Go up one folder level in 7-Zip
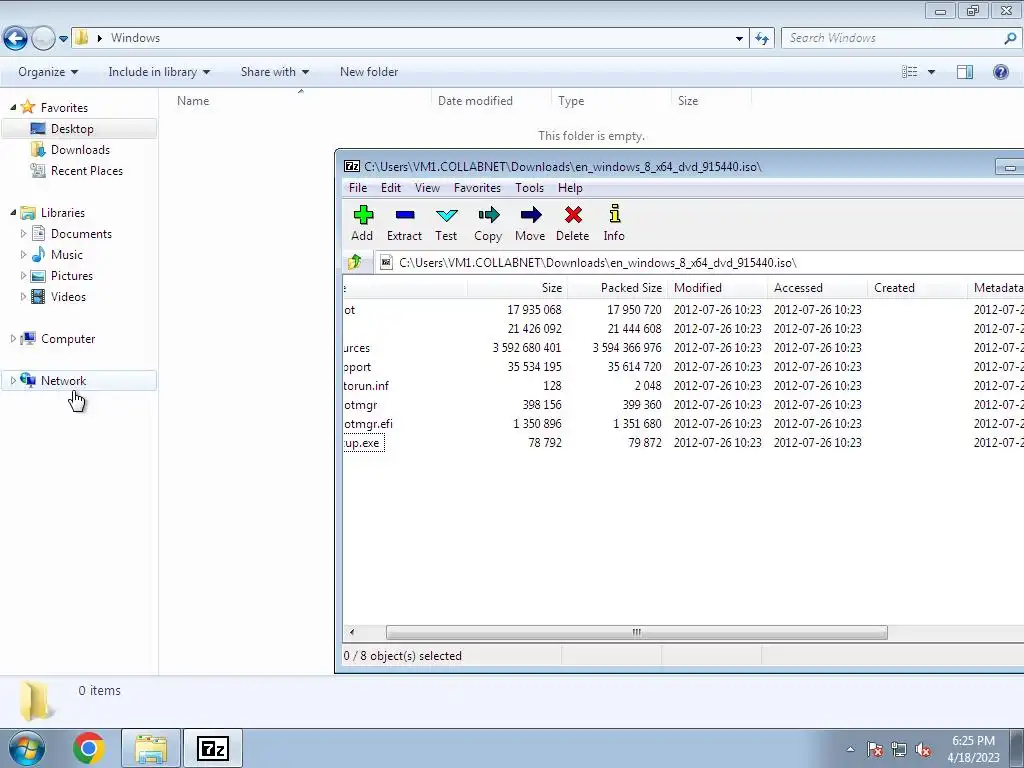 click(x=355, y=263)
